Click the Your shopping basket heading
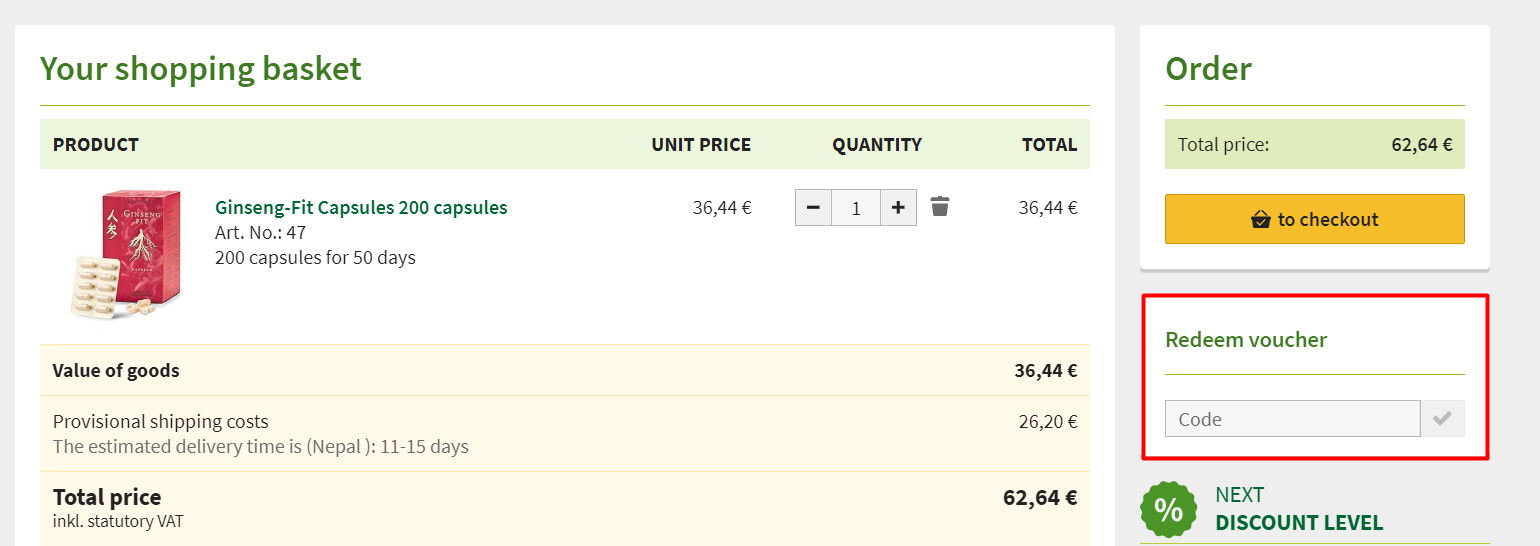This screenshot has width=1540, height=546. pyautogui.click(x=201, y=69)
